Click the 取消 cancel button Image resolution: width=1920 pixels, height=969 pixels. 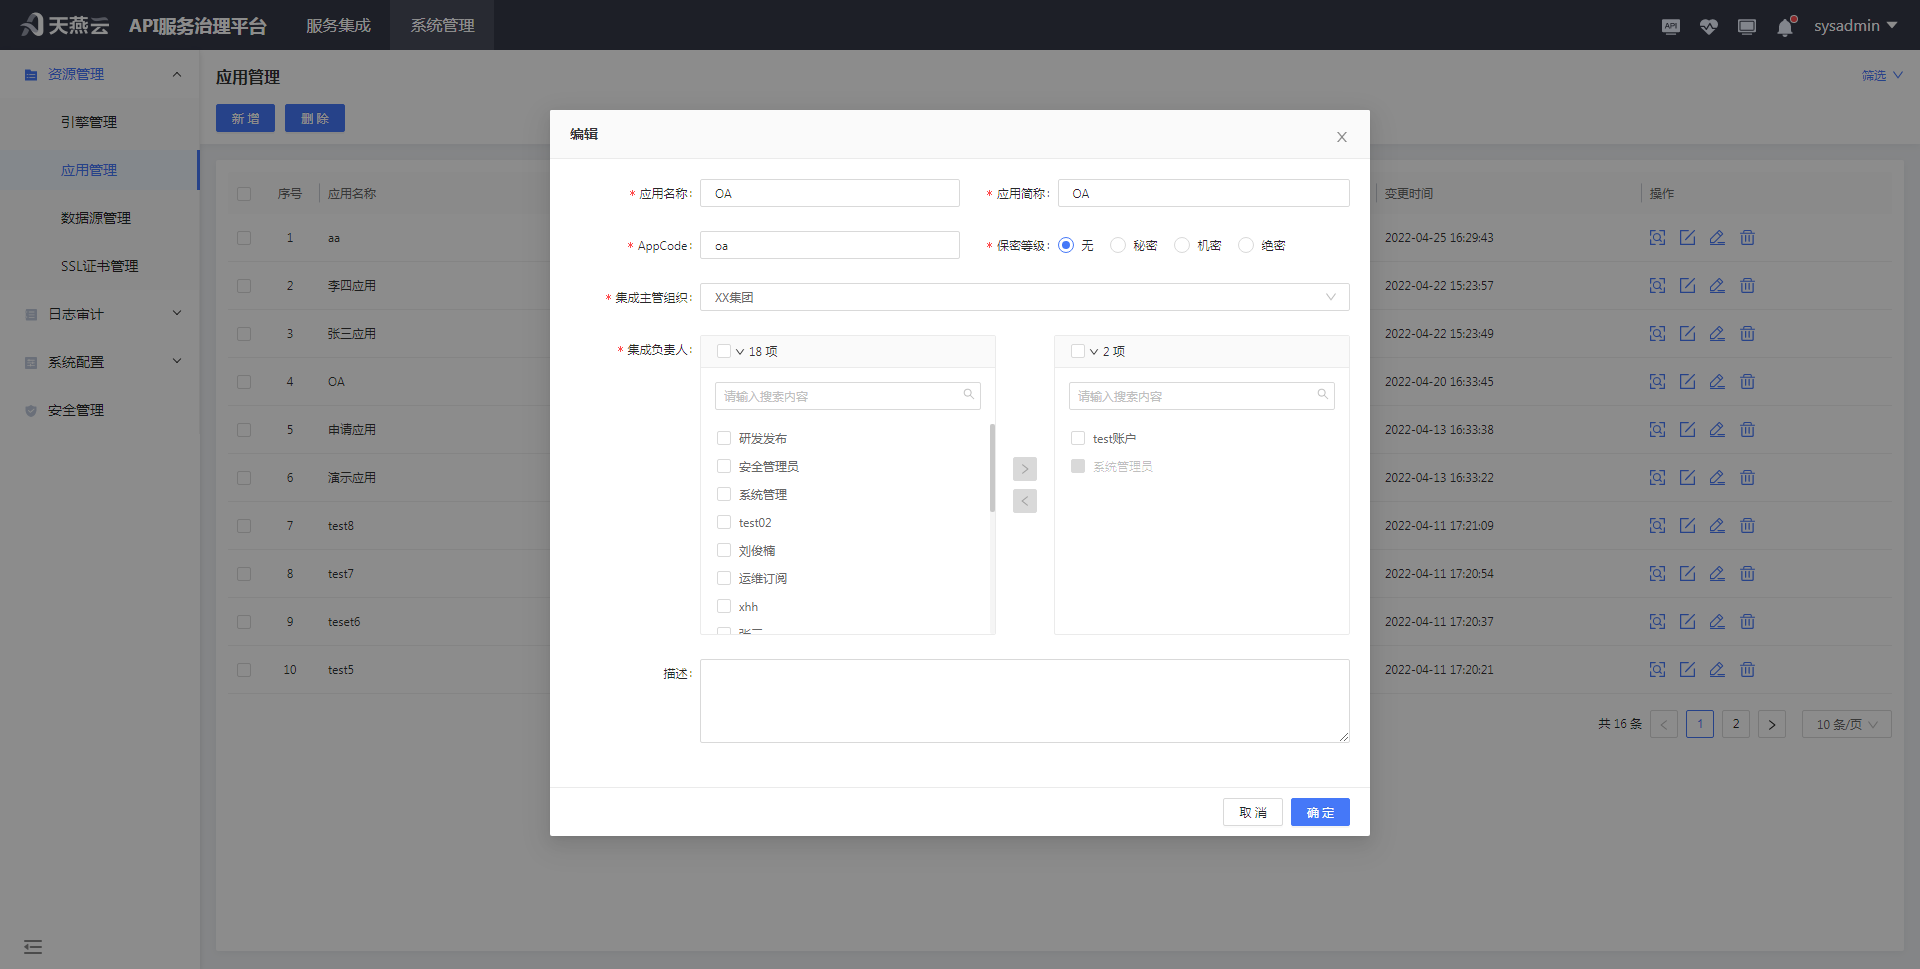click(1252, 812)
